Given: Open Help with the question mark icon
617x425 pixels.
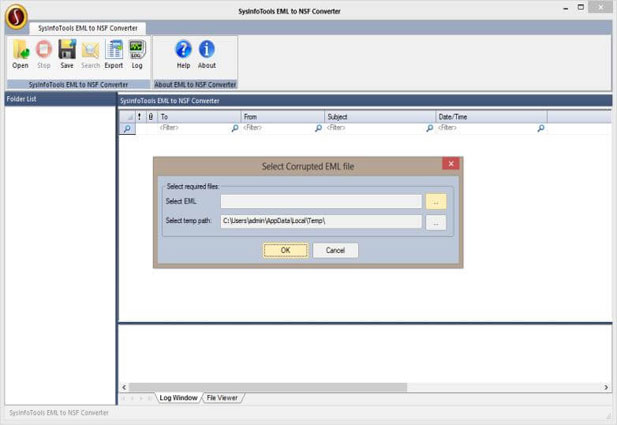Looking at the screenshot, I should pyautogui.click(x=183, y=54).
